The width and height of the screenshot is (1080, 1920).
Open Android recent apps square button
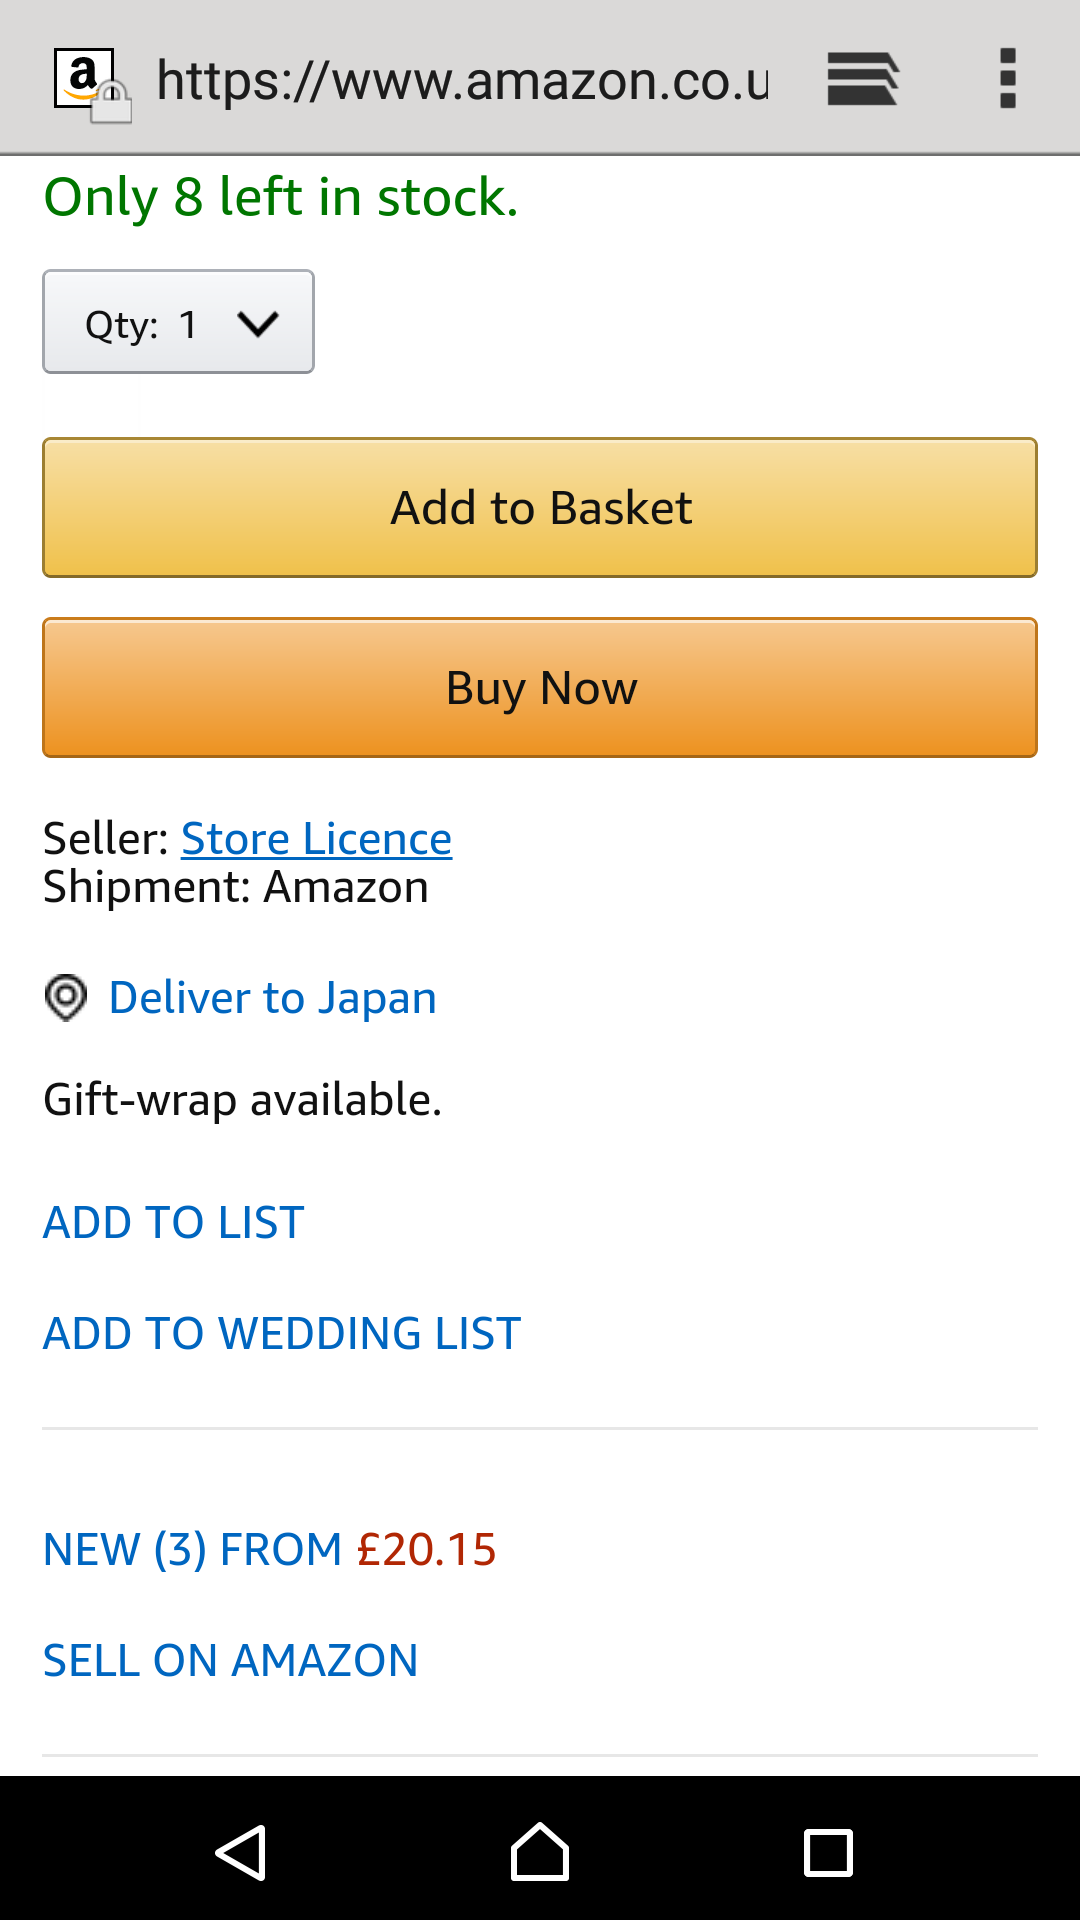tap(828, 1853)
